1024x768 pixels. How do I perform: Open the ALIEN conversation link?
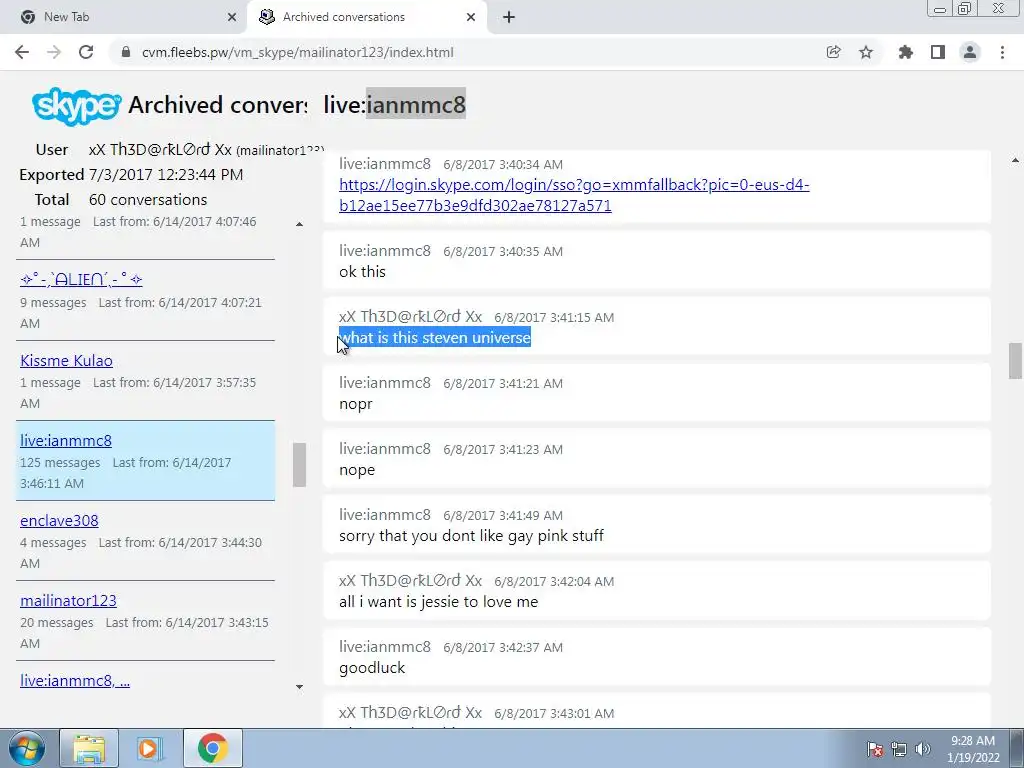81,280
